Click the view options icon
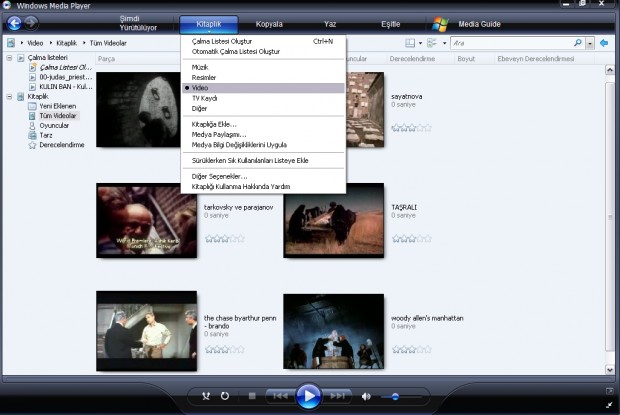Screen dimensions: 620x415 point(432,43)
